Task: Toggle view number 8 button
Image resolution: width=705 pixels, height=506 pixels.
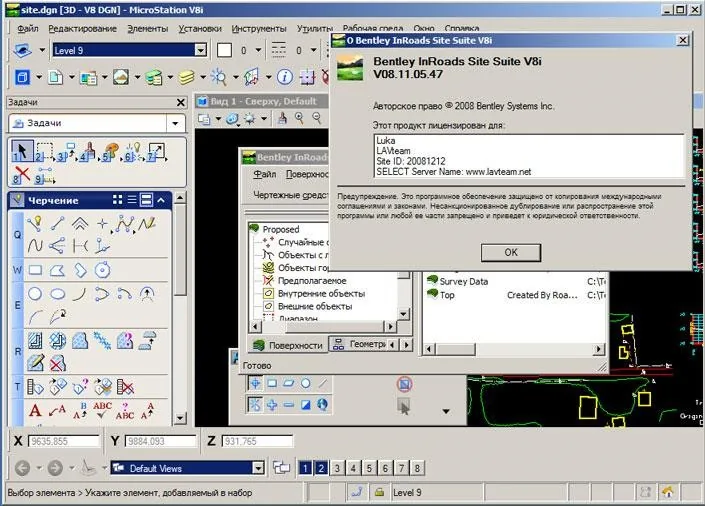Action: 417,468
